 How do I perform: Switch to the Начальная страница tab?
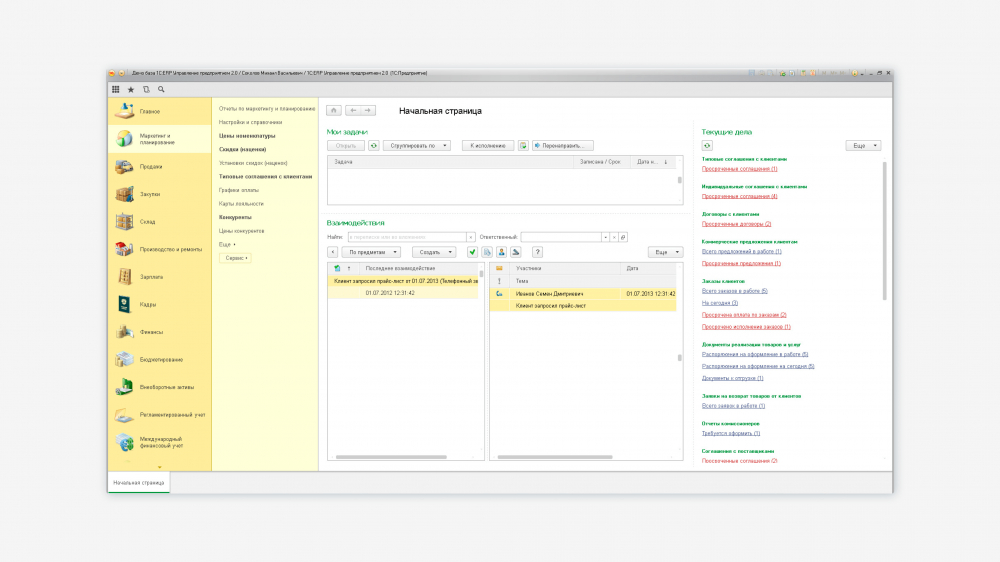pyautogui.click(x=138, y=482)
